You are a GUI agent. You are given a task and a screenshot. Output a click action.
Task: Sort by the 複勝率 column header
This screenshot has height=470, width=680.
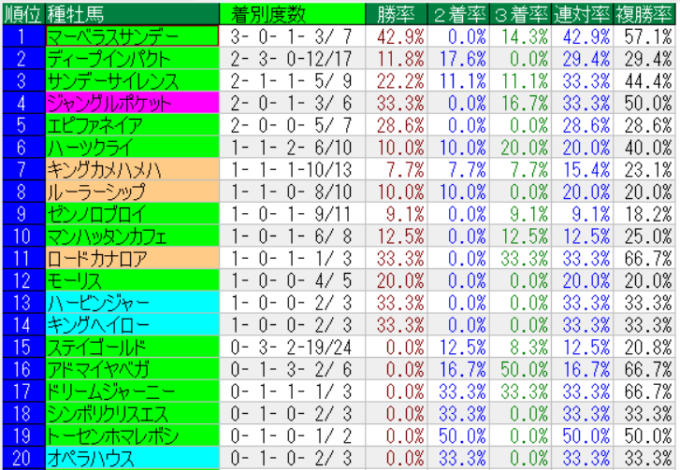pyautogui.click(x=647, y=14)
